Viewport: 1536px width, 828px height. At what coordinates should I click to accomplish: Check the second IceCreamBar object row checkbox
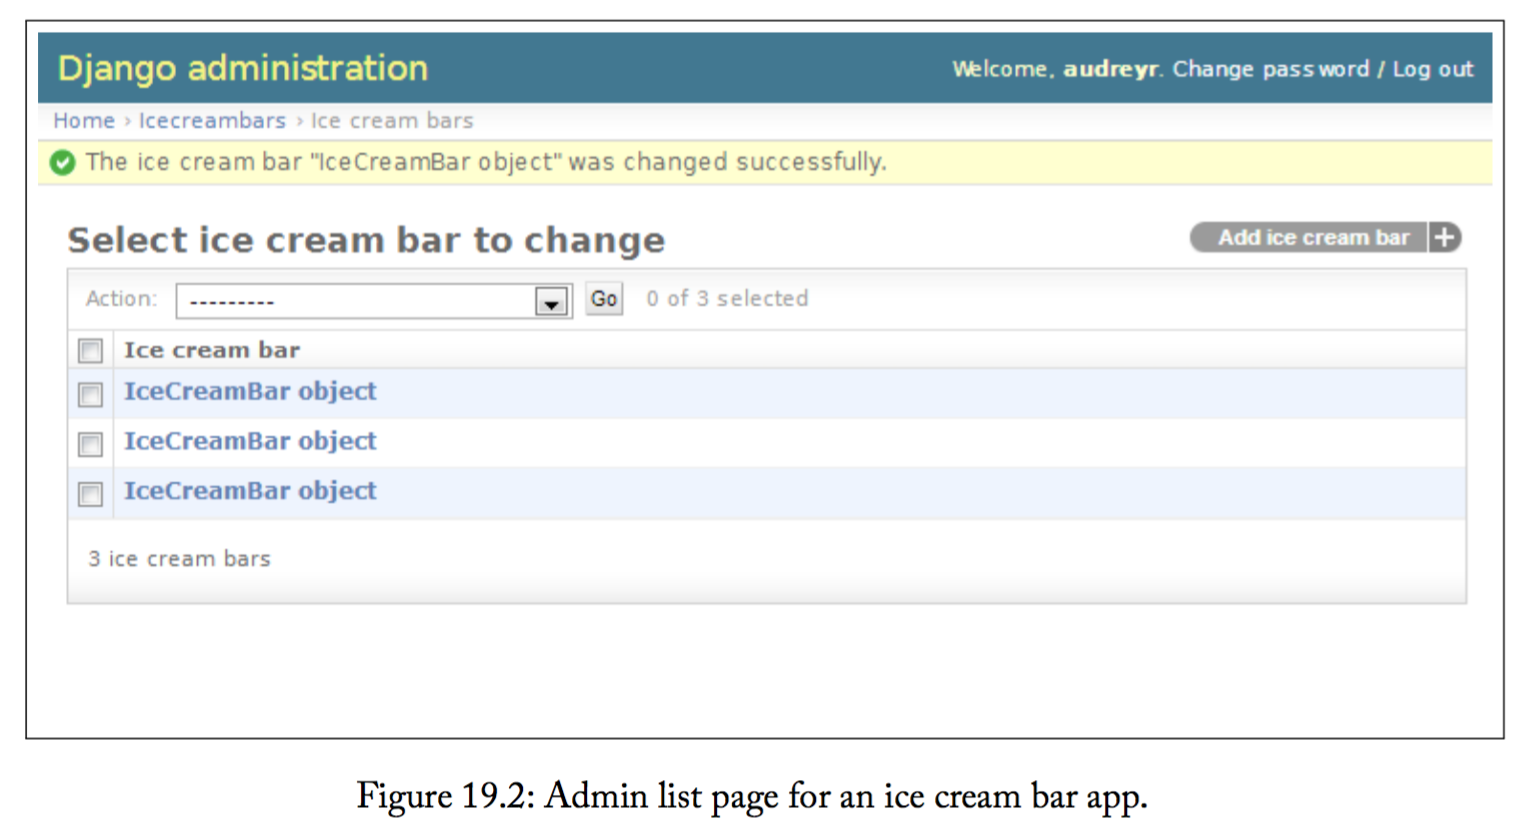pyautogui.click(x=91, y=444)
